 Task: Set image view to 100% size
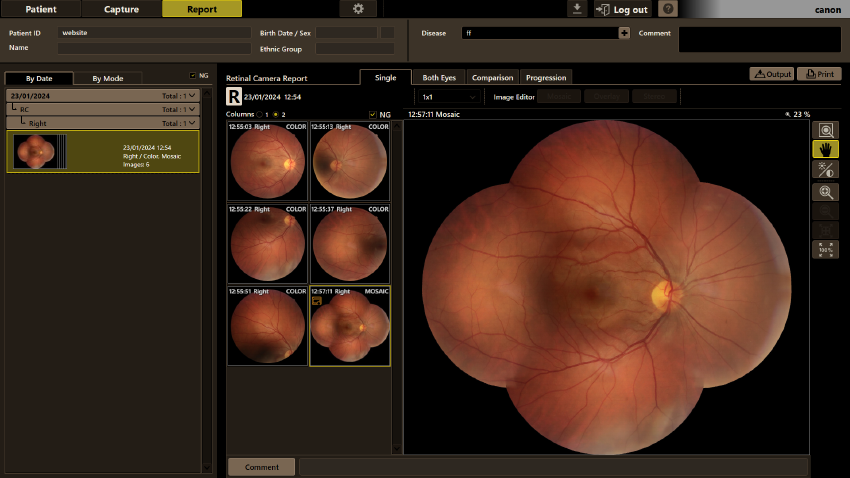pyautogui.click(x=825, y=249)
